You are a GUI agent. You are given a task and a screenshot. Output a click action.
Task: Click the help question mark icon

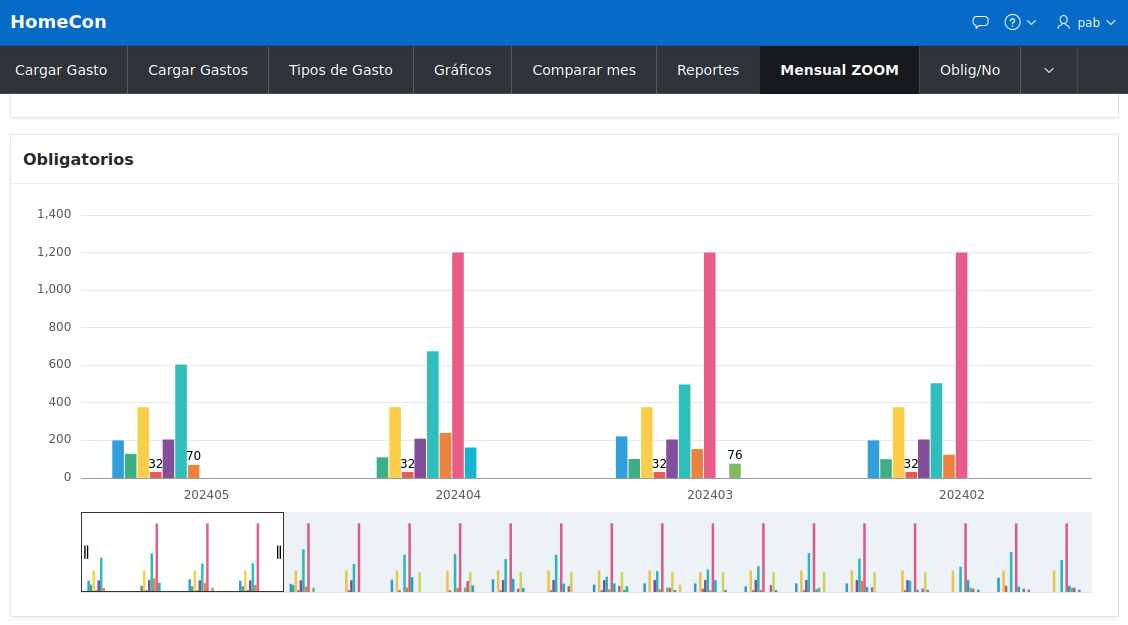tap(1013, 21)
